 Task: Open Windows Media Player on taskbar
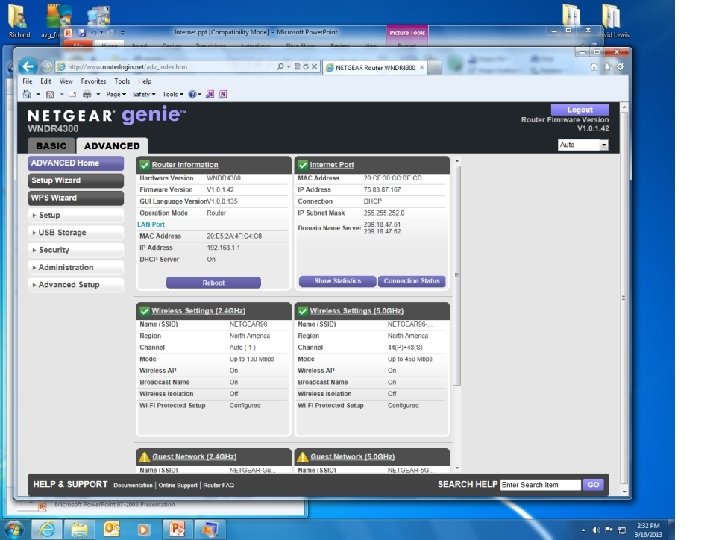(x=144, y=529)
